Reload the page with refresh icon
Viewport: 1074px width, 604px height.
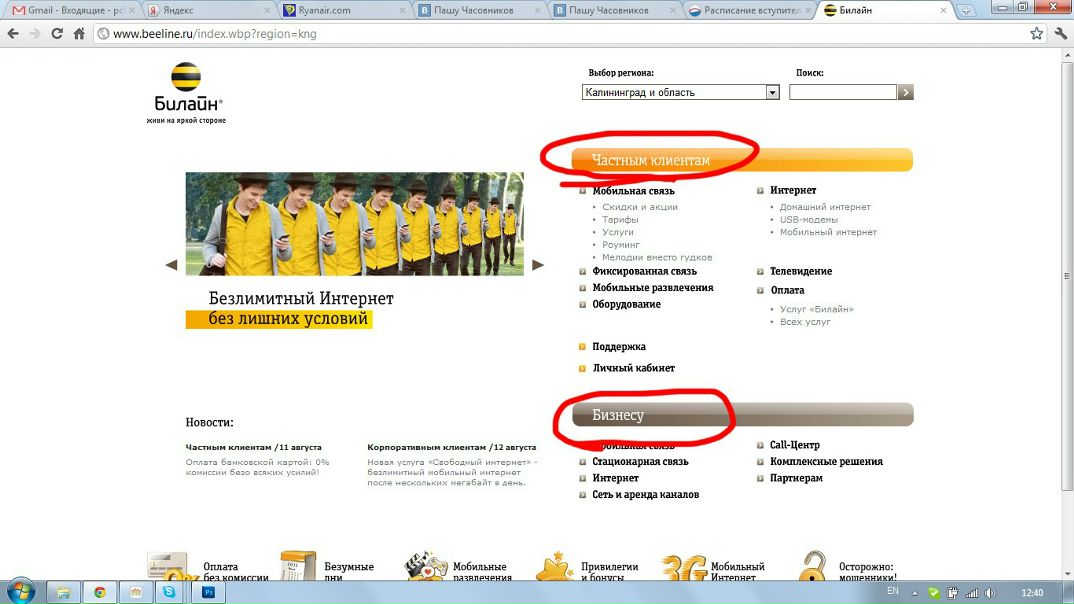[57, 34]
